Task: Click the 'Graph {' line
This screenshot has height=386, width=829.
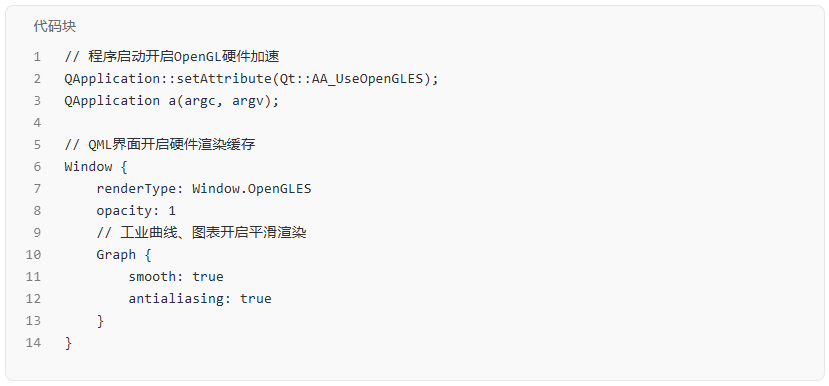Action: coord(124,255)
